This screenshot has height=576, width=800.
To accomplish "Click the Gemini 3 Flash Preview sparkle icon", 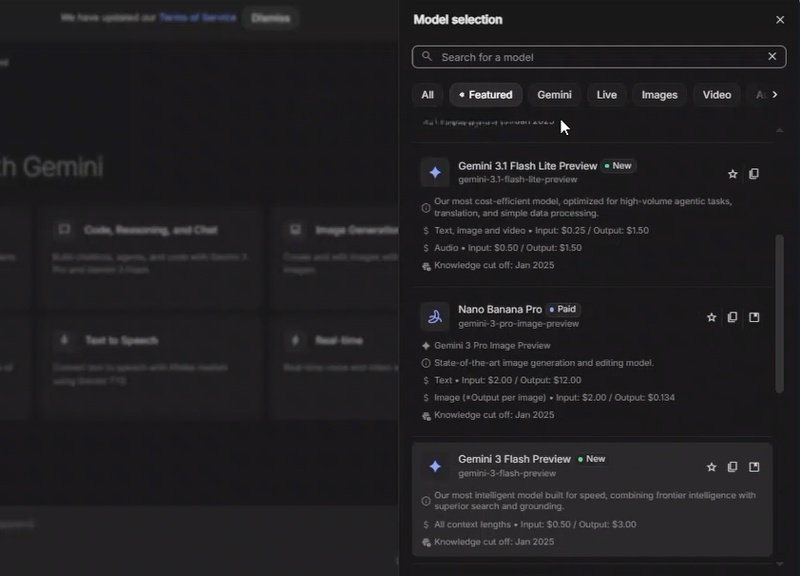I will (435, 466).
